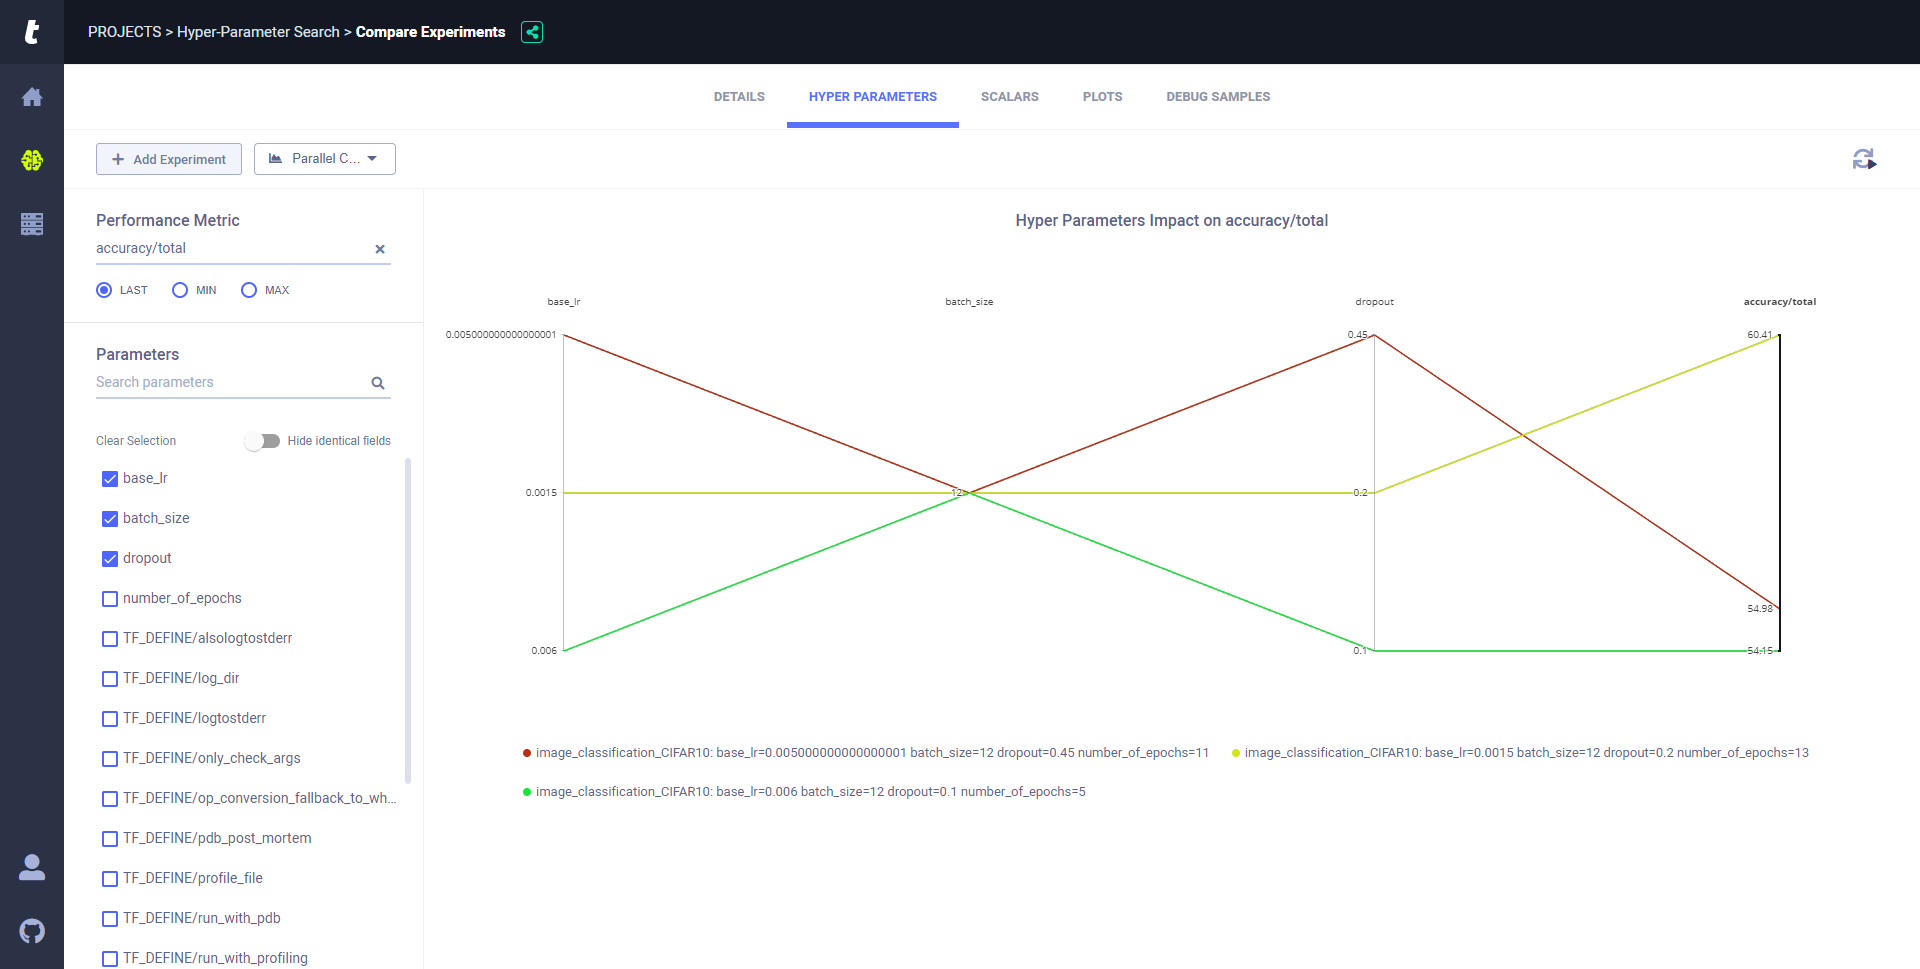Open the home dashboard icon

point(32,97)
